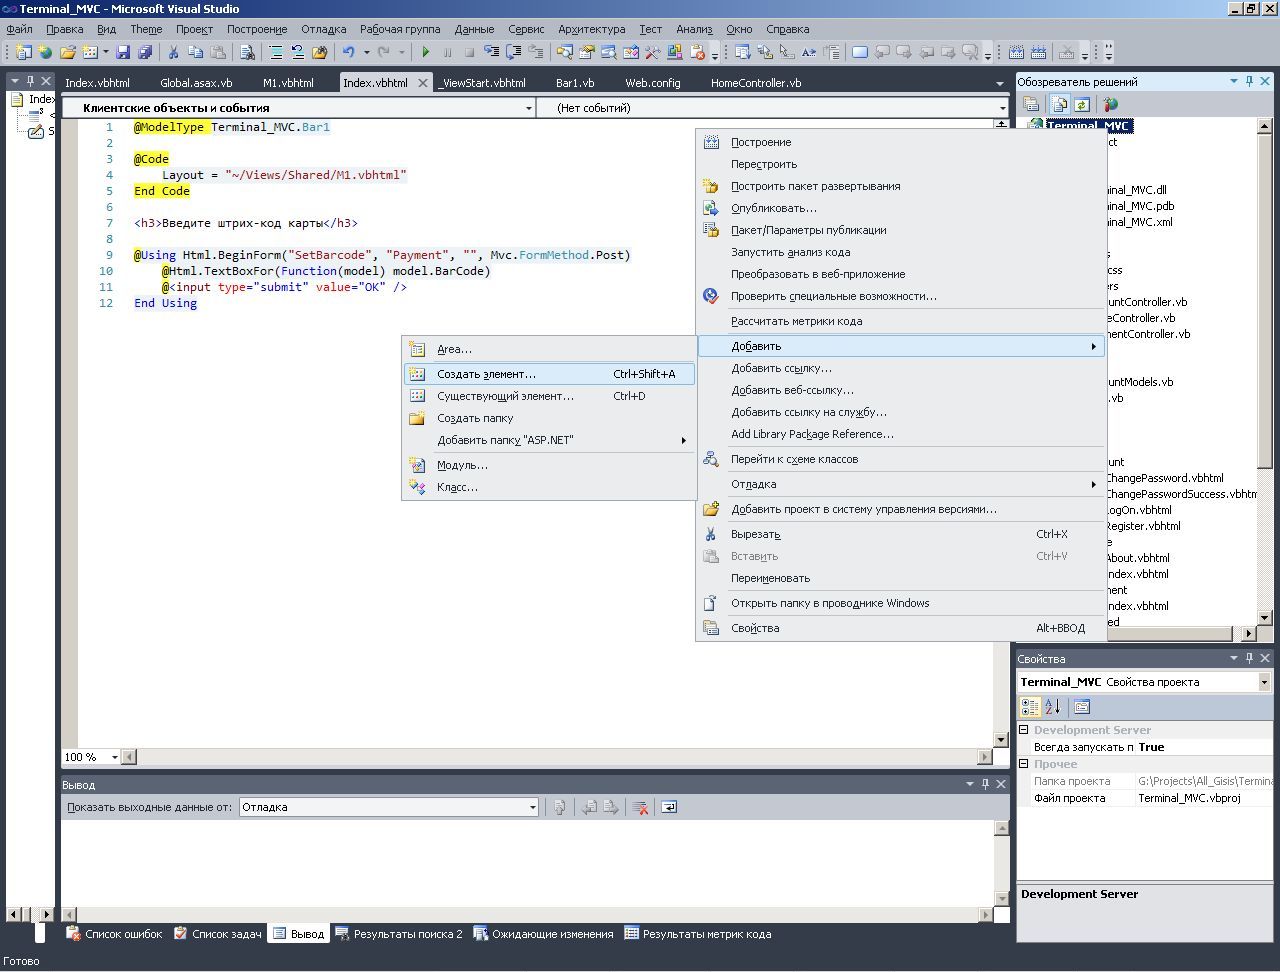Close the active Index.vbhtml tab
Viewport: 1280px width, 972px height.
click(x=423, y=83)
